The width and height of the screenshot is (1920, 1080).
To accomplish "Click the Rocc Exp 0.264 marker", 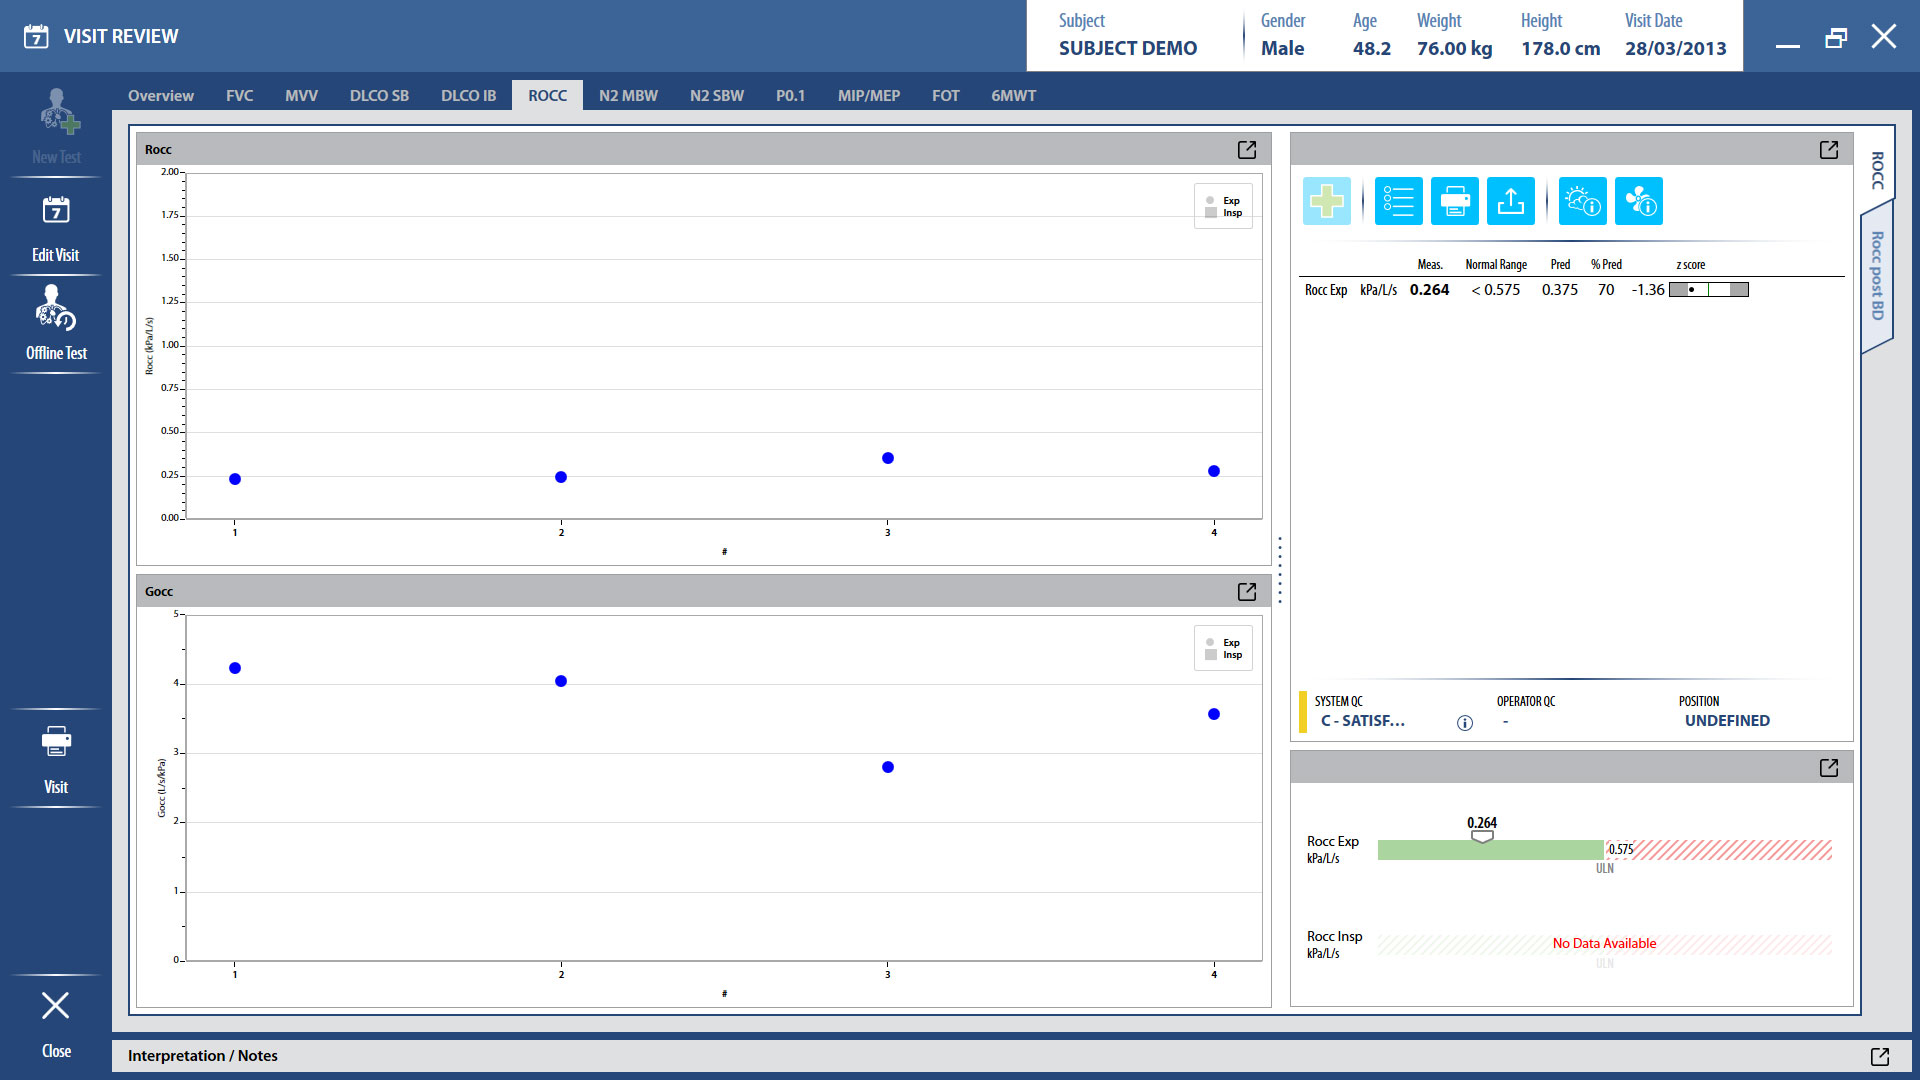I will 1482,836.
